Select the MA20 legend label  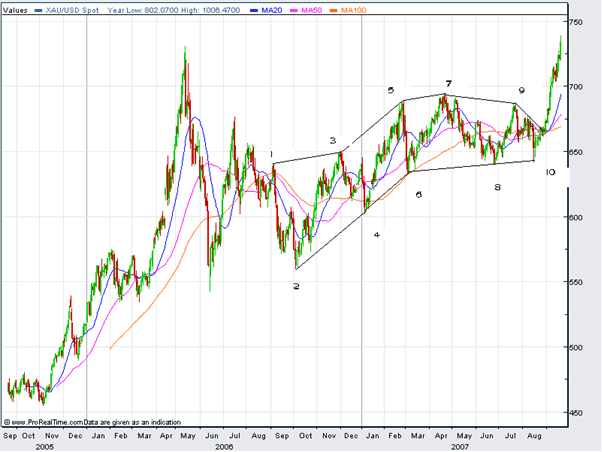click(x=270, y=9)
